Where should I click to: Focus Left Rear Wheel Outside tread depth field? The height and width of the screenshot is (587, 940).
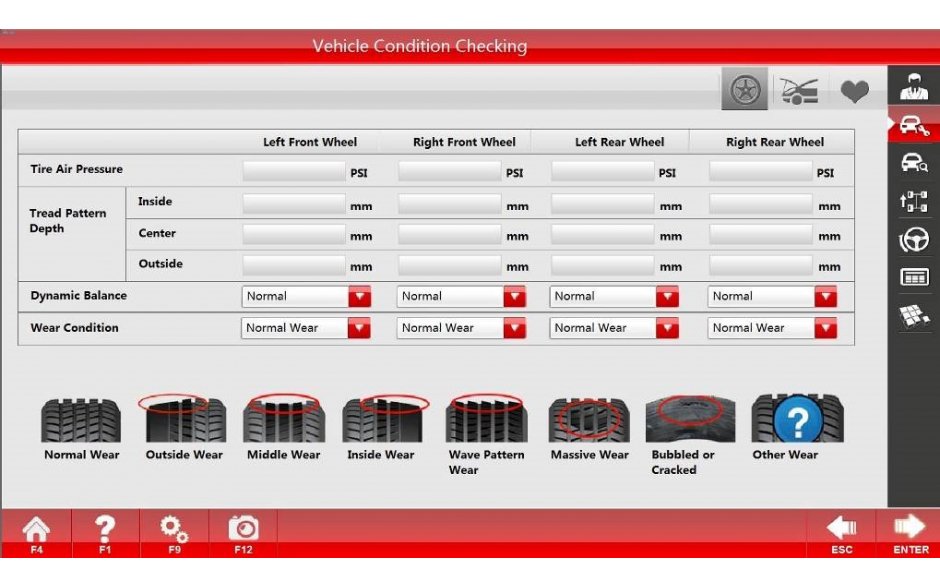pos(602,265)
